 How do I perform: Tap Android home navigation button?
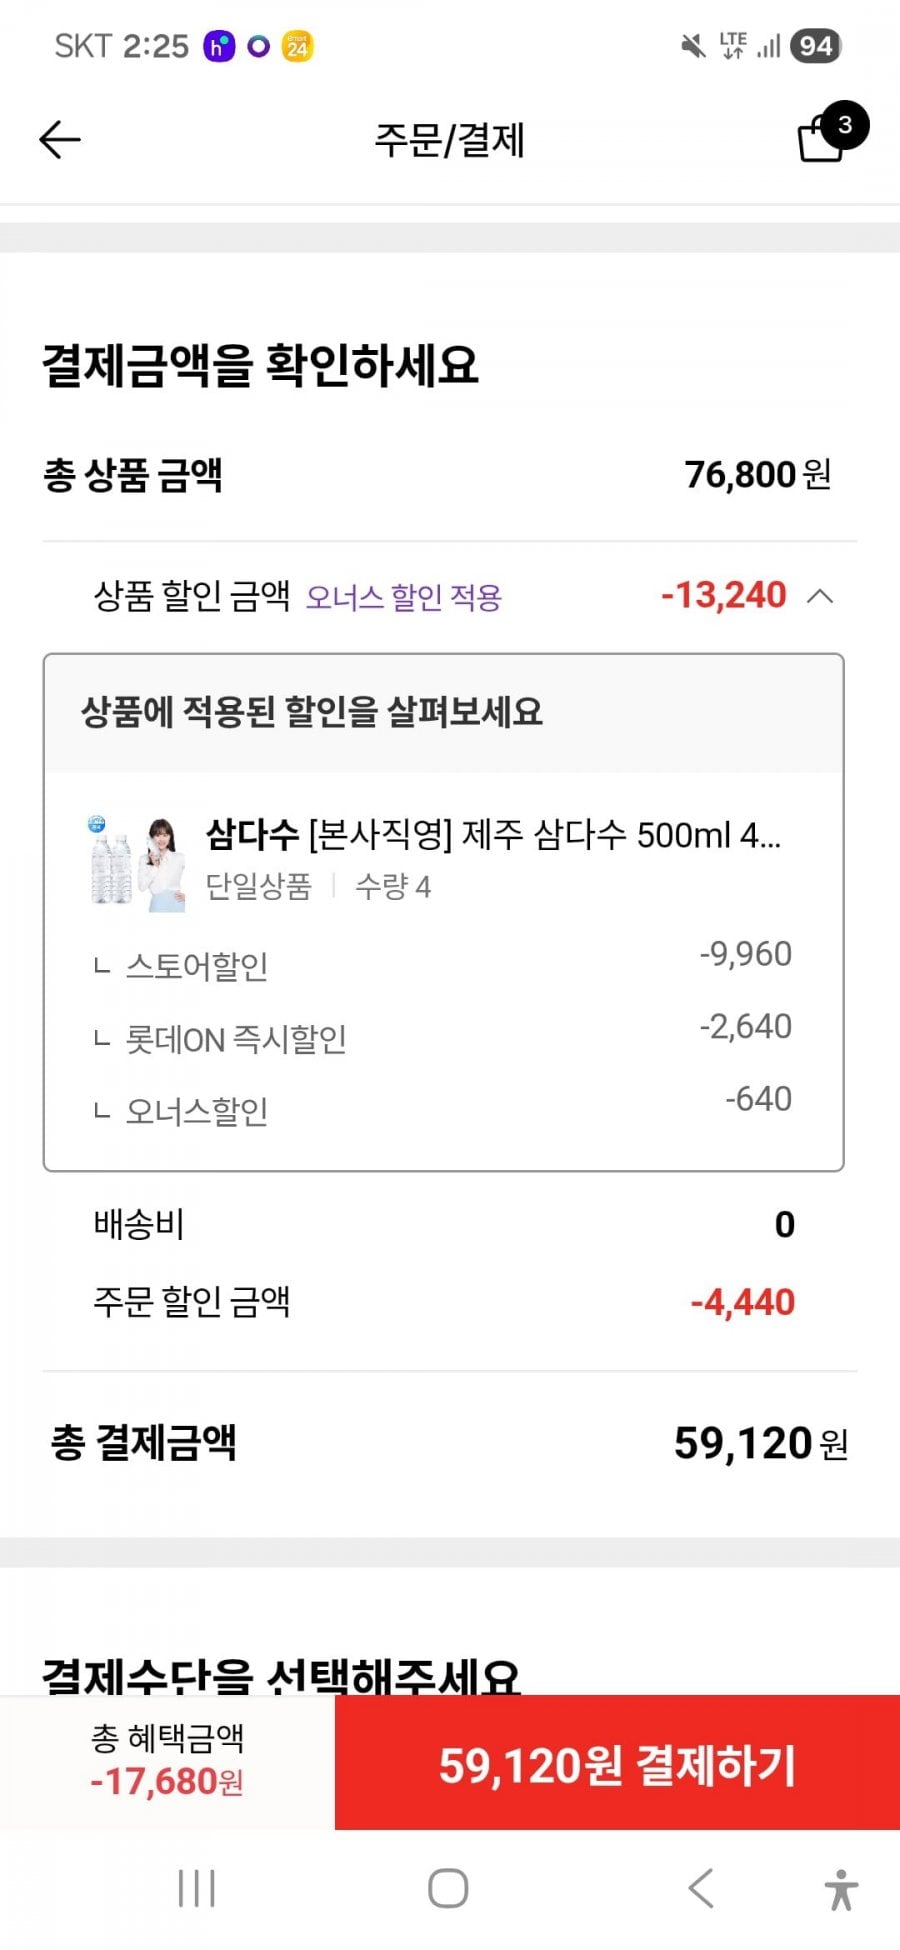point(448,1889)
